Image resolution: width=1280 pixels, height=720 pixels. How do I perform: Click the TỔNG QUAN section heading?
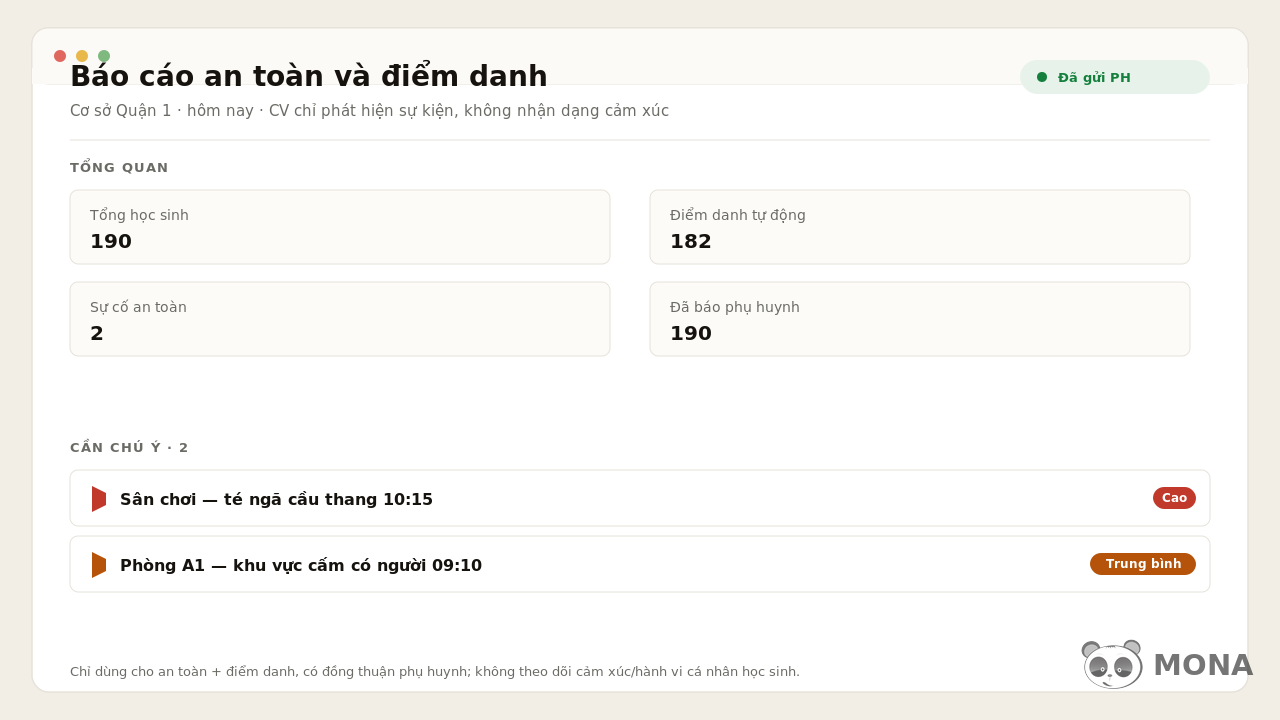[119, 168]
